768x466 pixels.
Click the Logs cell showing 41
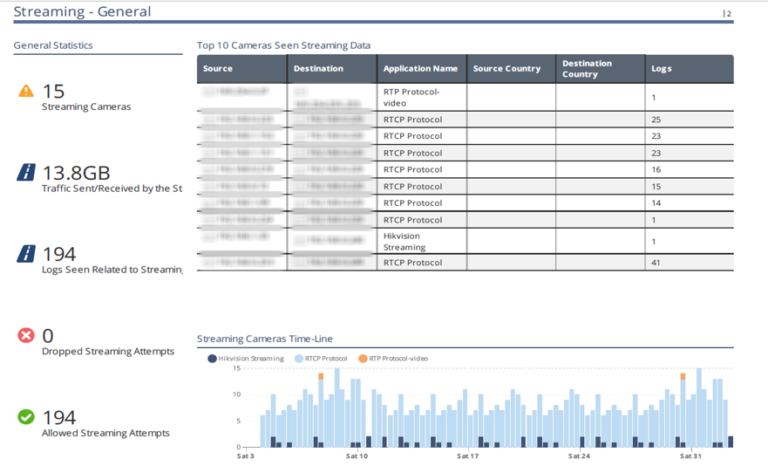(690, 263)
